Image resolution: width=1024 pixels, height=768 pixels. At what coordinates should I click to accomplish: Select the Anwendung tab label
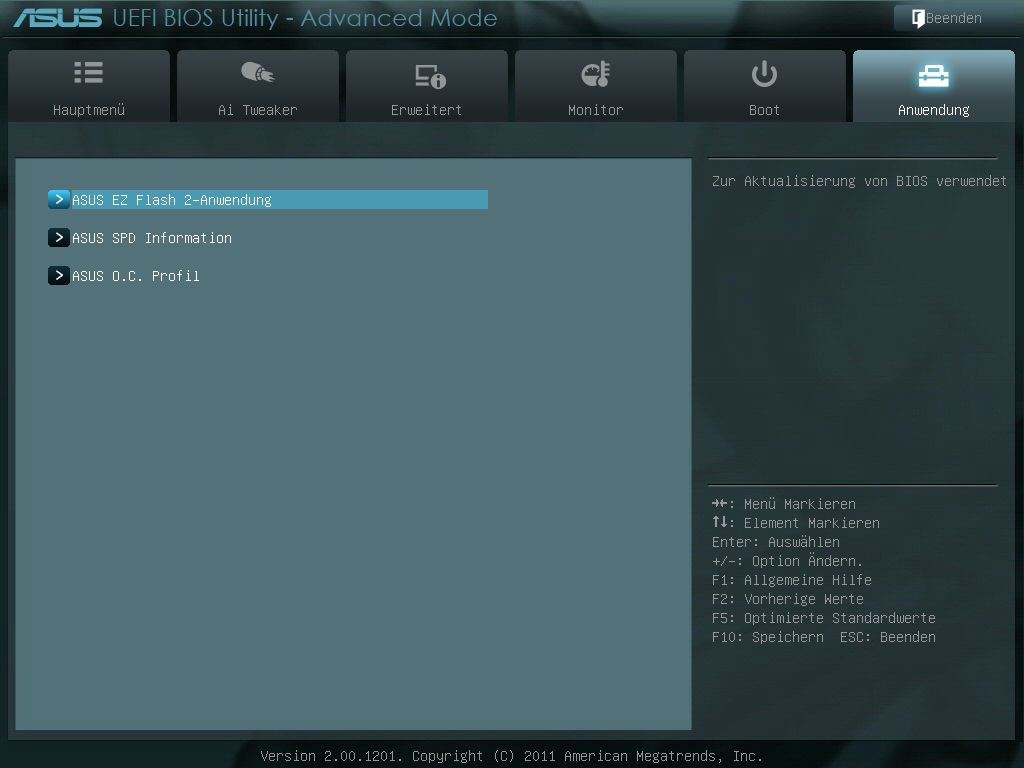(933, 110)
